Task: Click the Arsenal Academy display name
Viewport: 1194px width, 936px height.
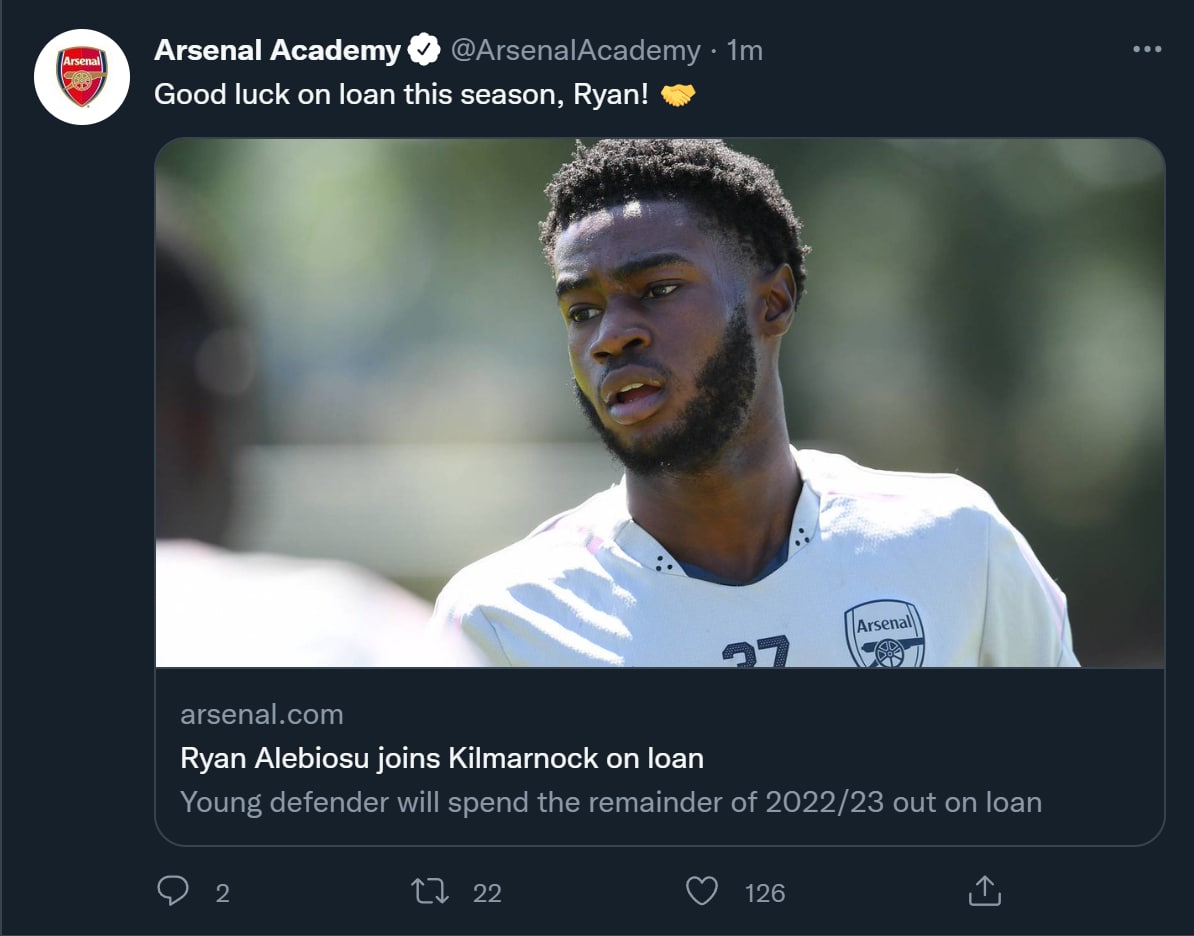Action: 277,50
